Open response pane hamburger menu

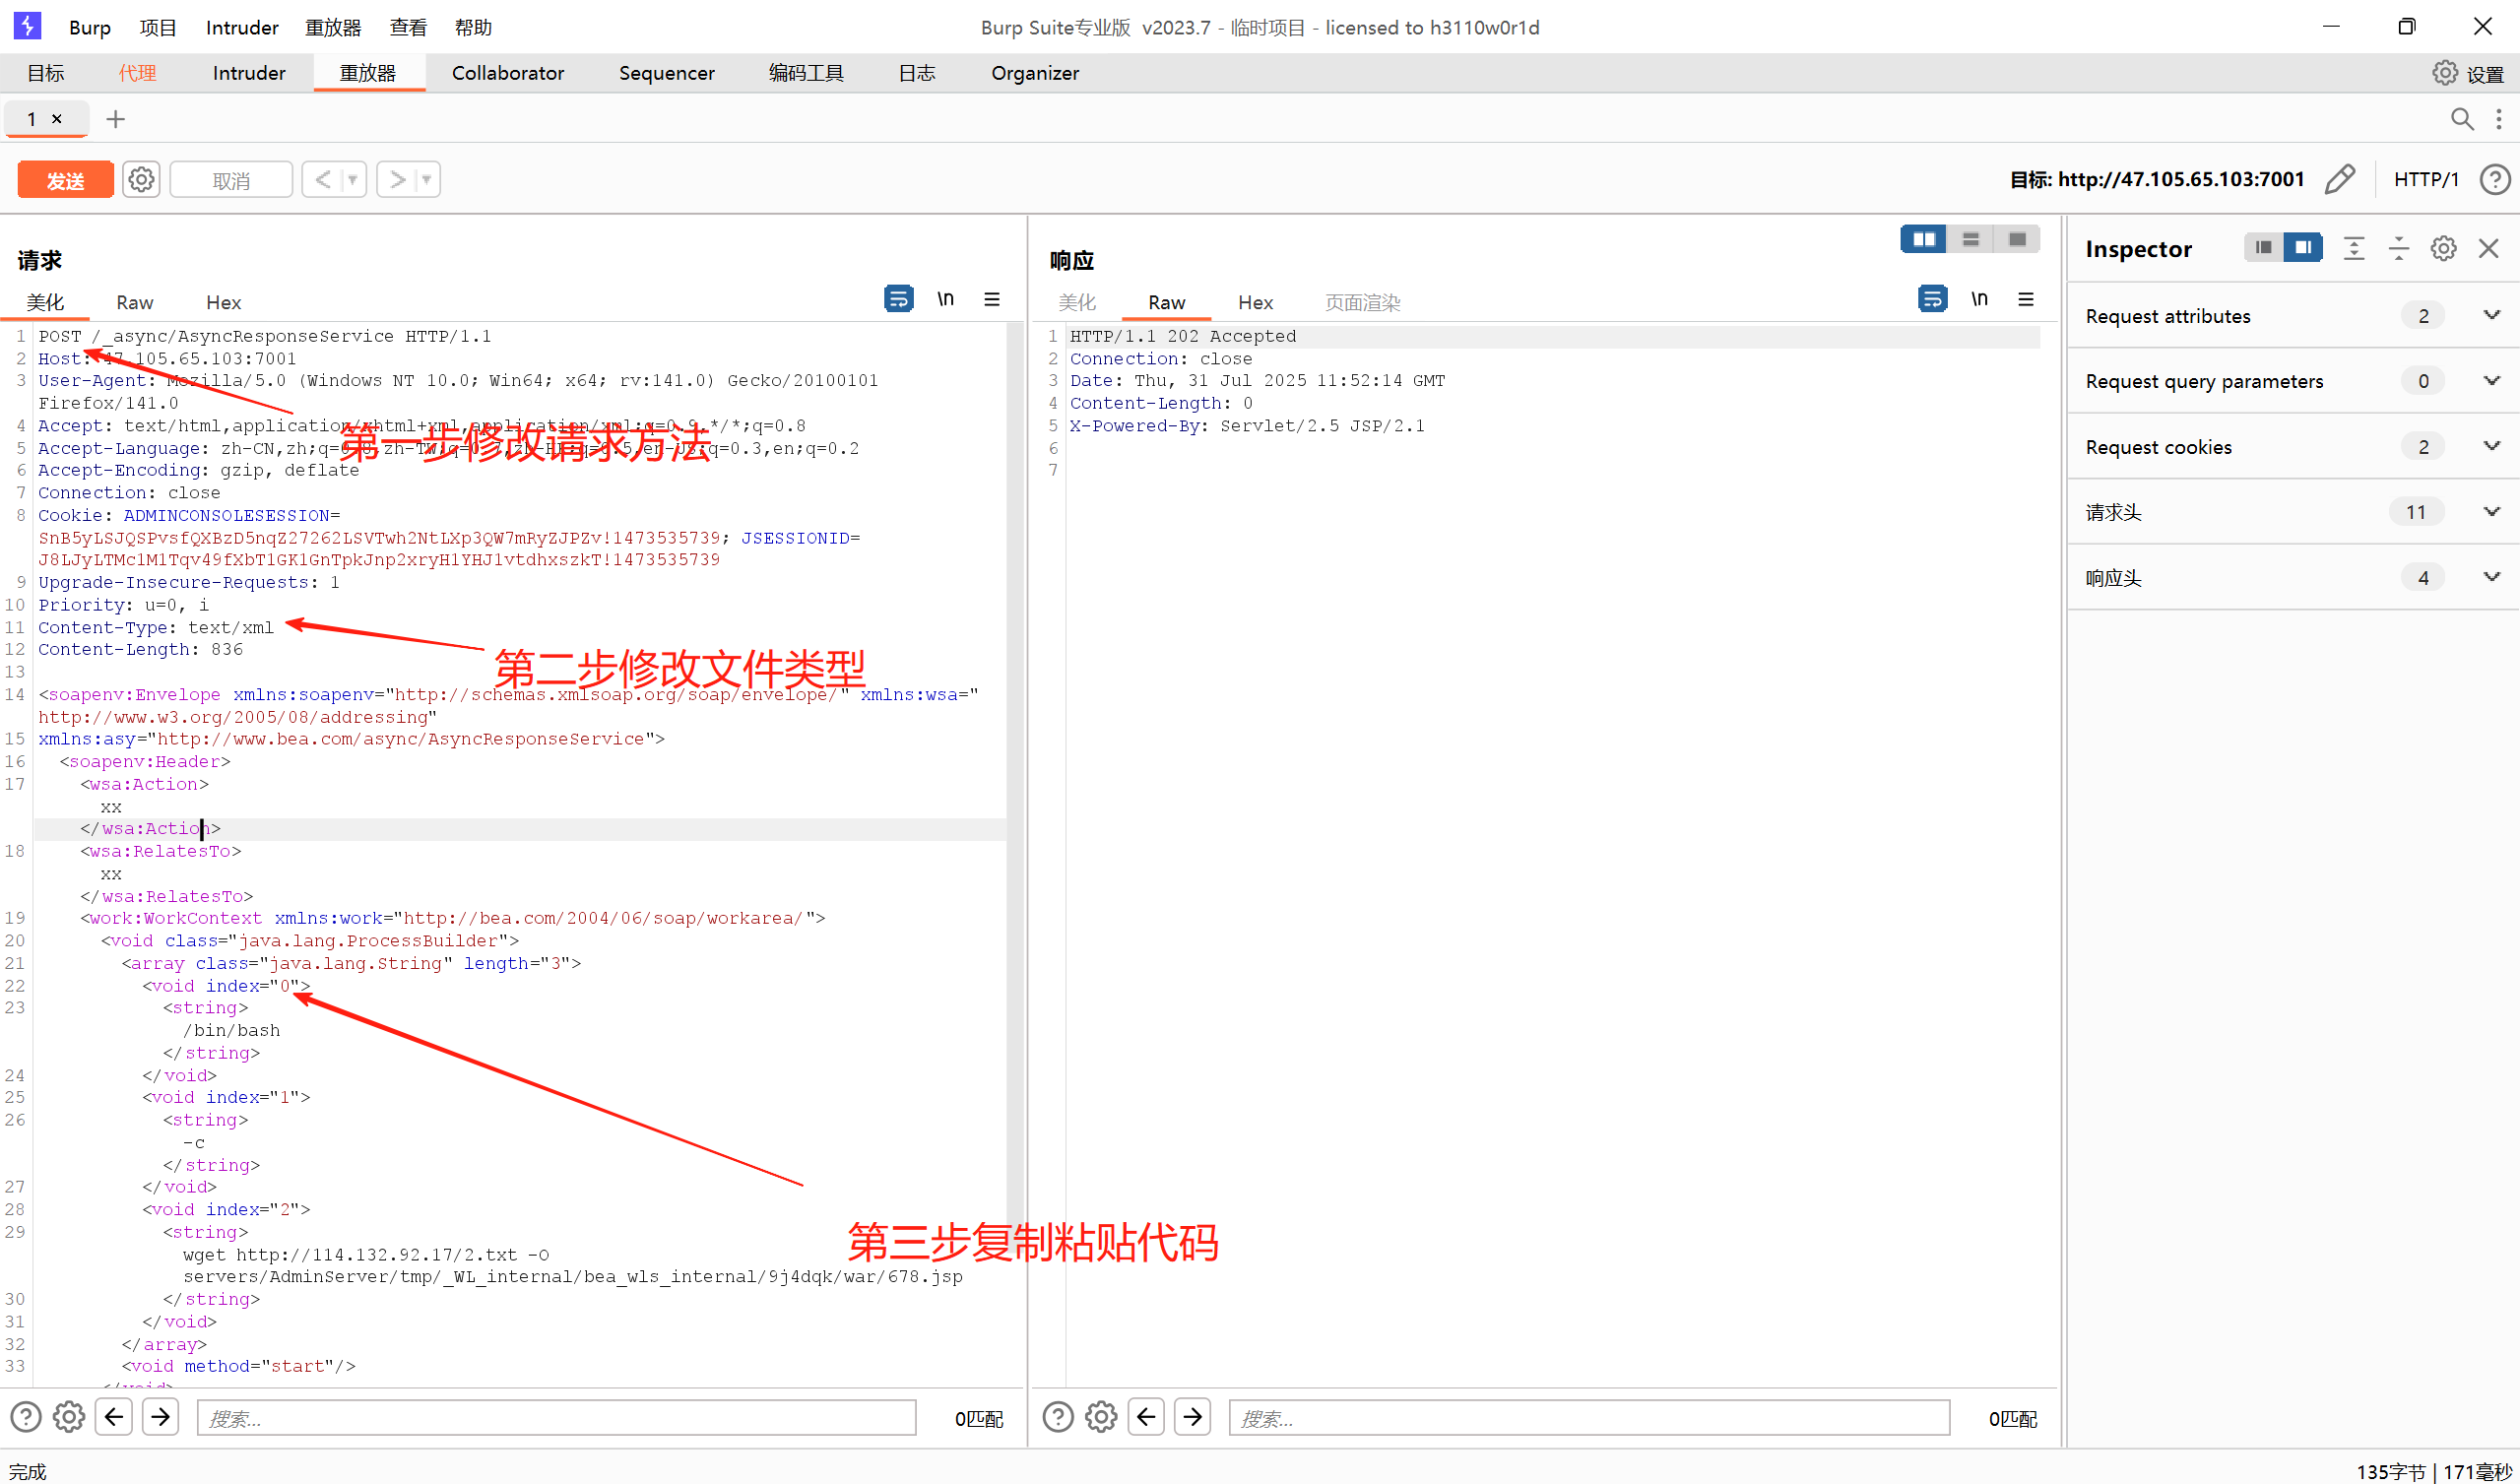click(x=2026, y=299)
